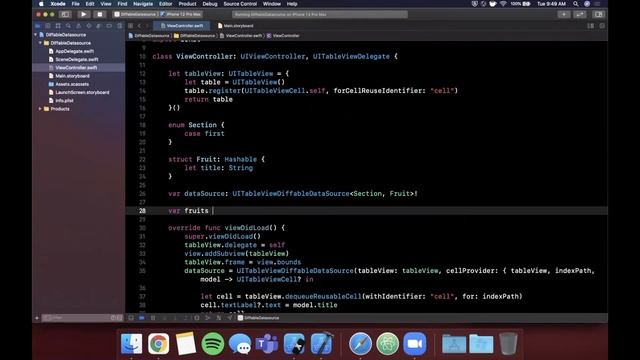Open the related items grid icon
The width and height of the screenshot is (640, 360).
click(x=131, y=26)
